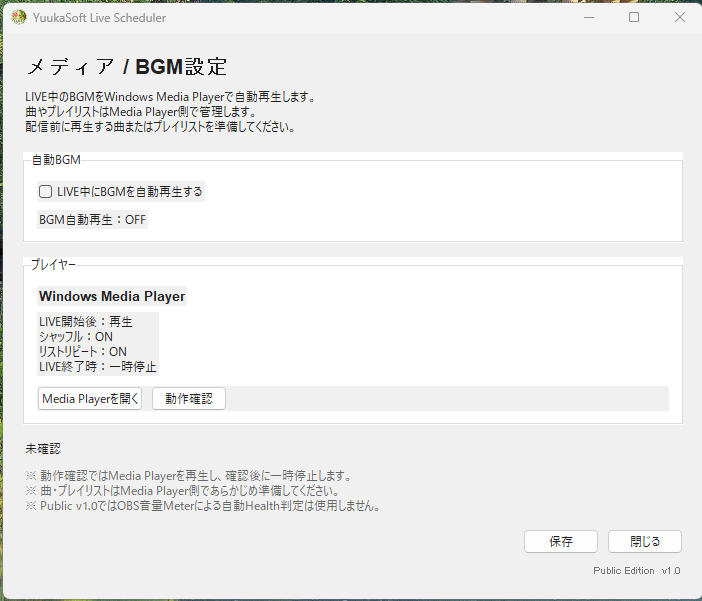Click description line LIVE中のBGMをWindows Media Playerで自動再生します
702x601 pixels.
click(x=170, y=97)
